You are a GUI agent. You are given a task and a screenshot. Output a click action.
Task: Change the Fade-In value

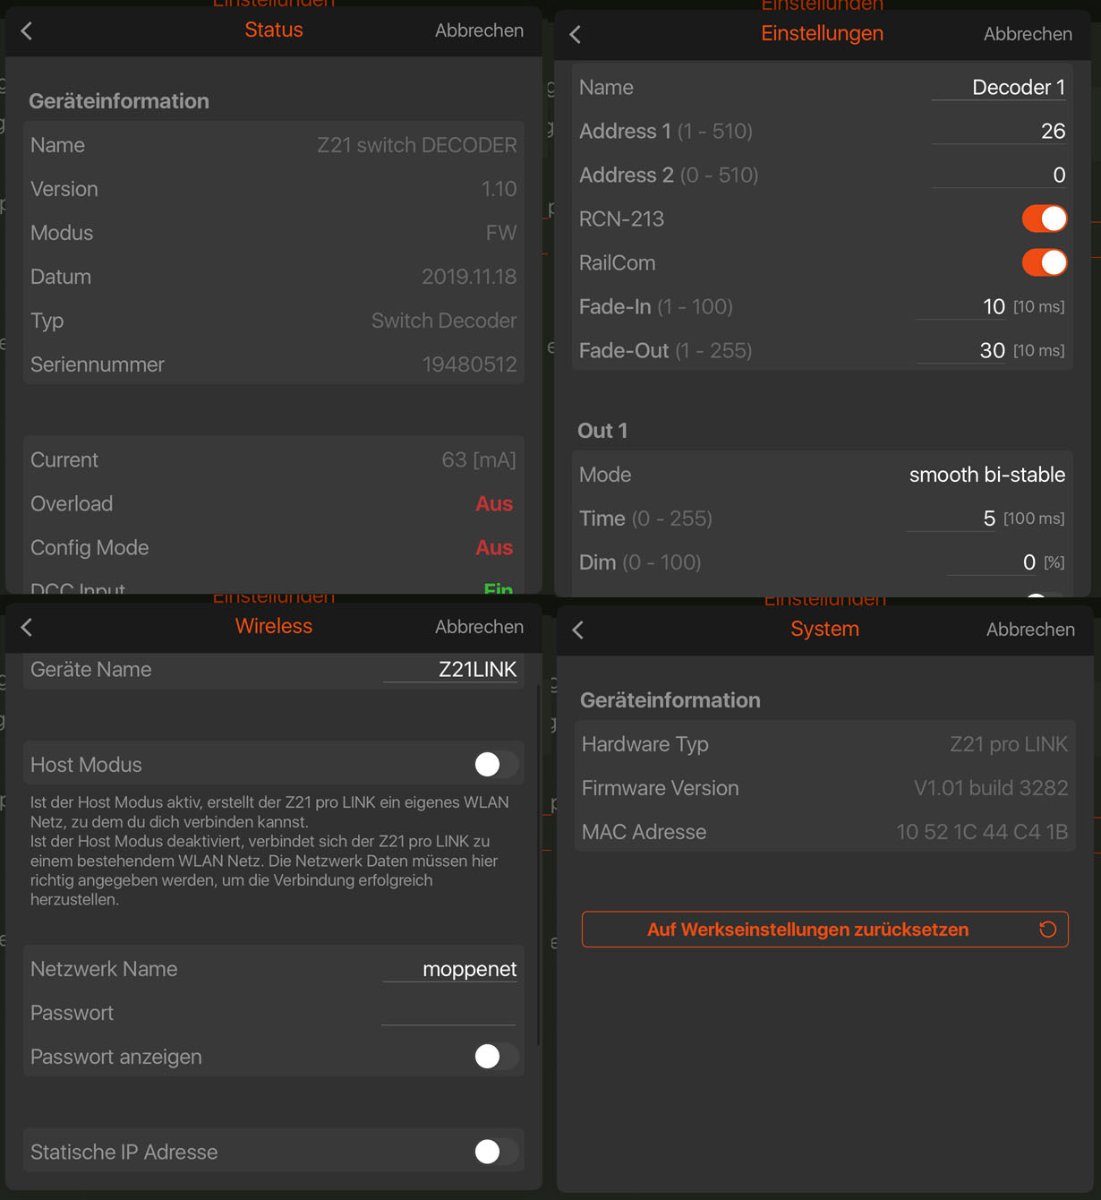(x=961, y=307)
